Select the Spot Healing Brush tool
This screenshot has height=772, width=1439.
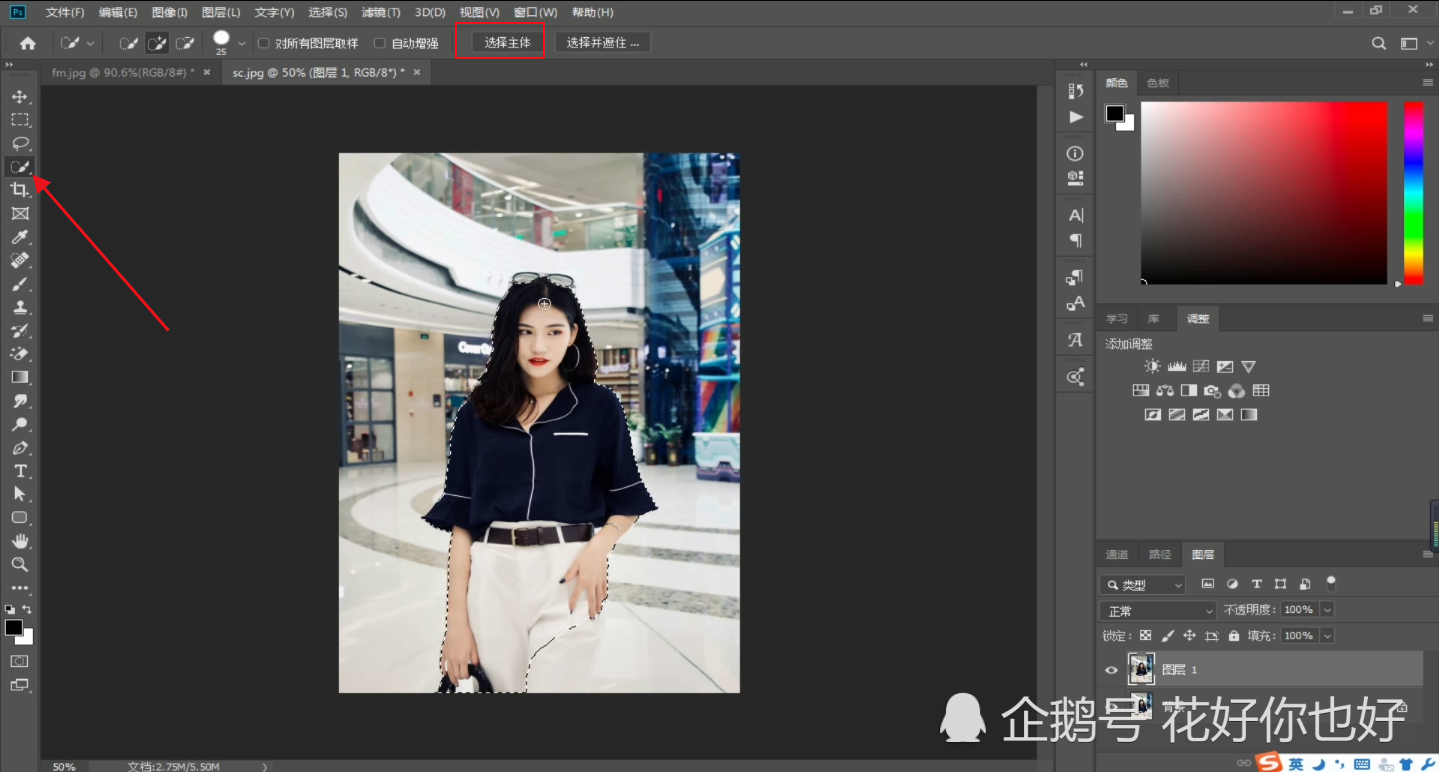point(19,260)
